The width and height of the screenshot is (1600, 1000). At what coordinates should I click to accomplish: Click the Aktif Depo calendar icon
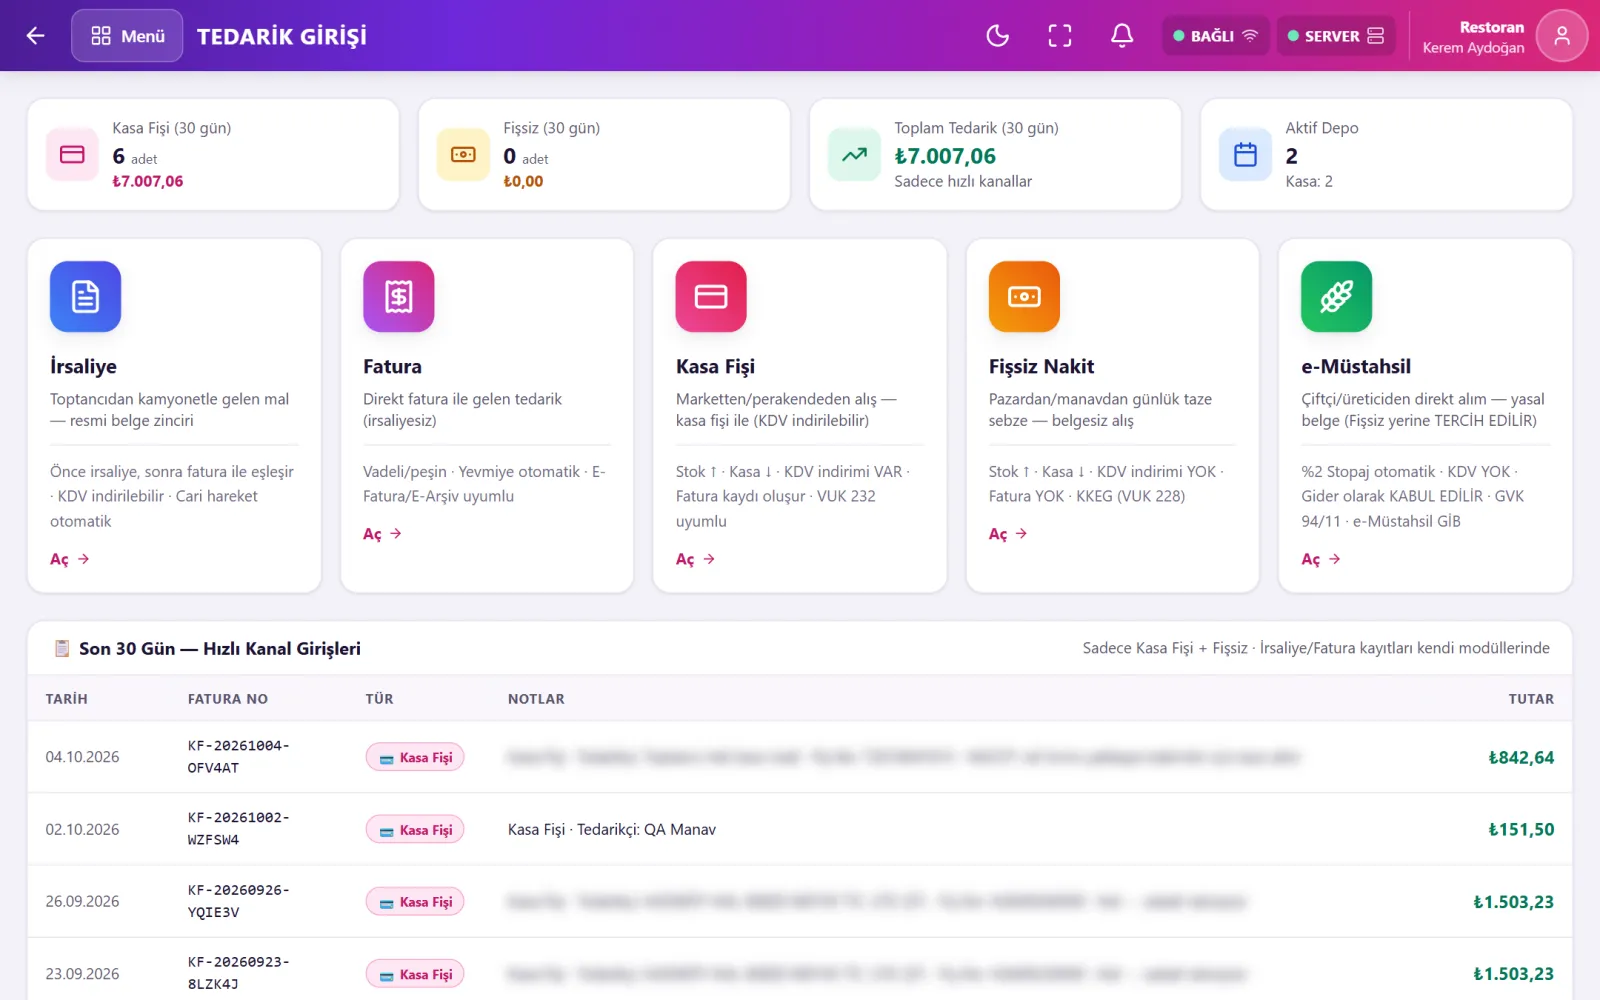1245,155
